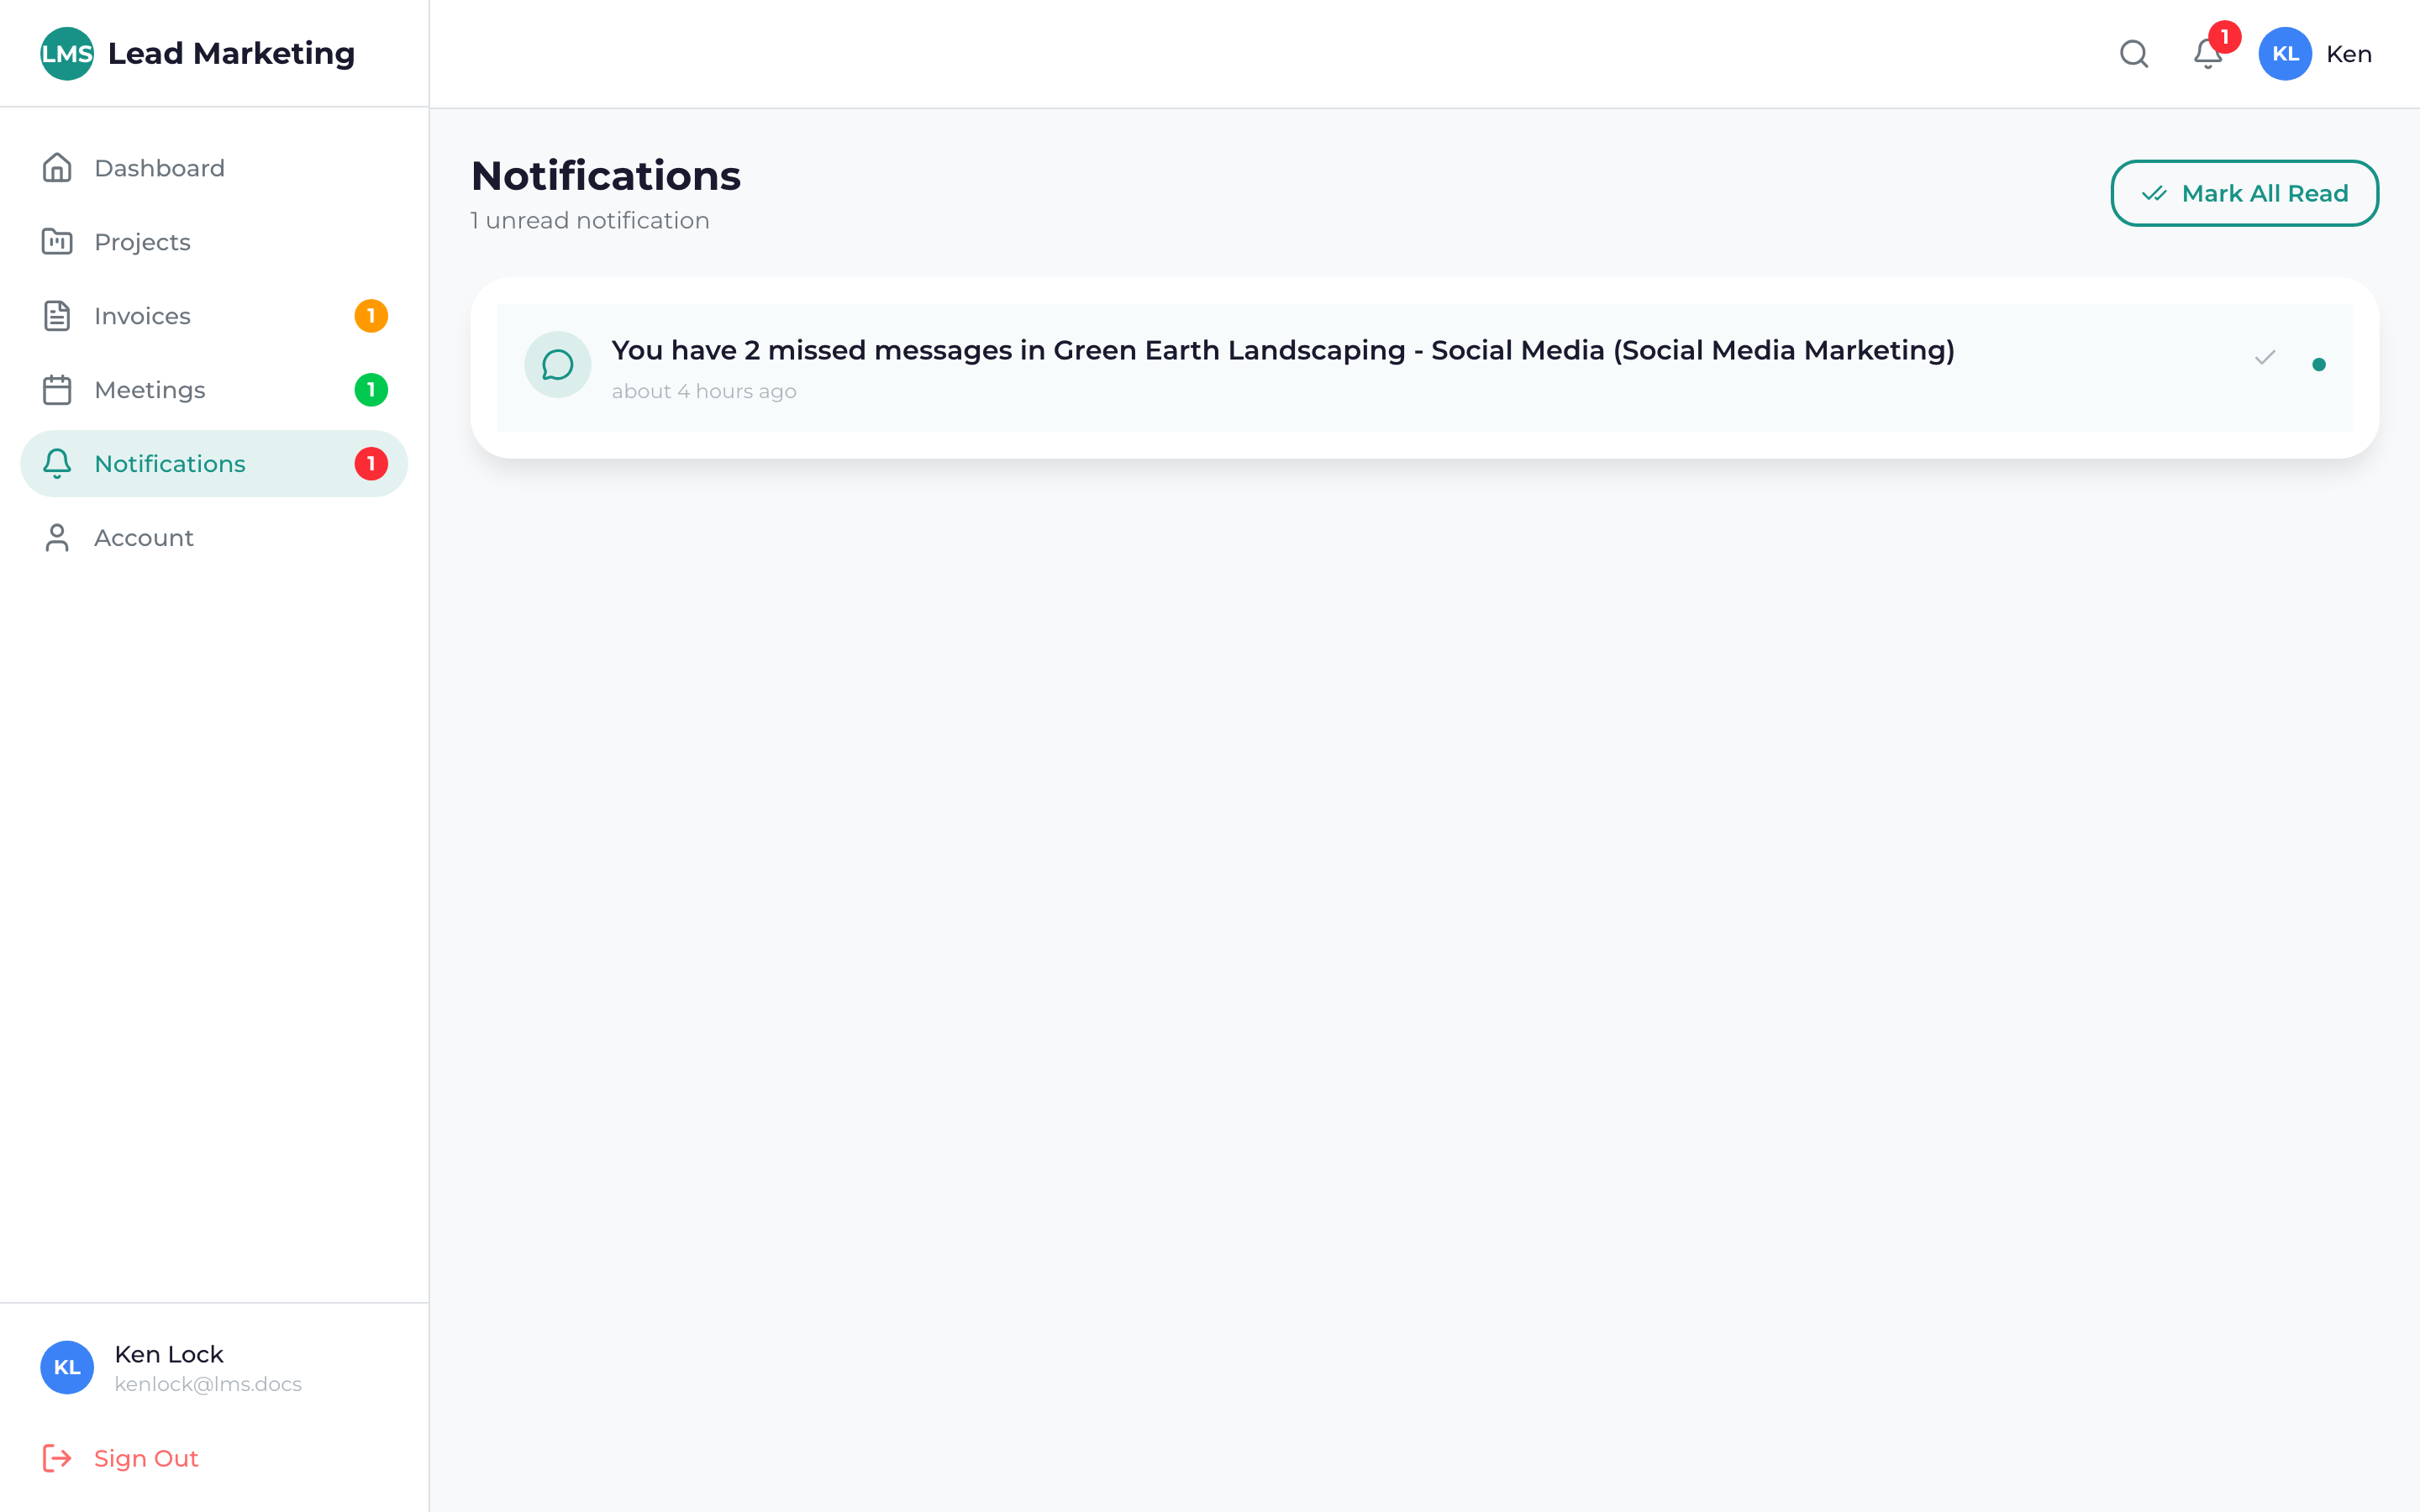Open Ken's profile via the KL avatar
Image resolution: width=2420 pixels, height=1512 pixels.
tap(2285, 53)
